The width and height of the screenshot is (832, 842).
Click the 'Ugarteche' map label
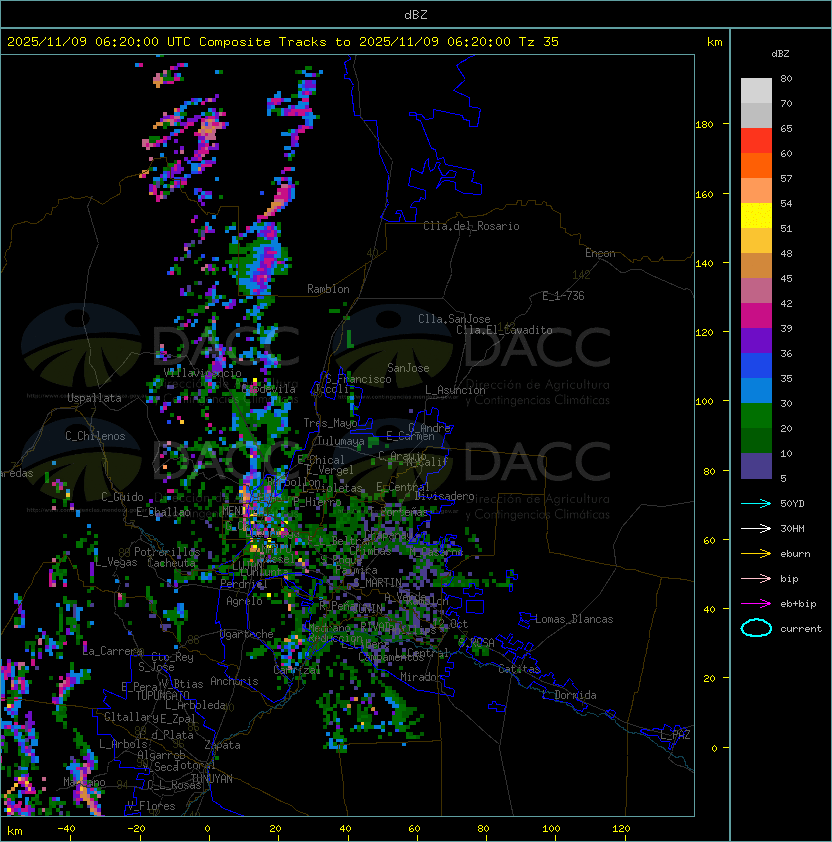[247, 634]
